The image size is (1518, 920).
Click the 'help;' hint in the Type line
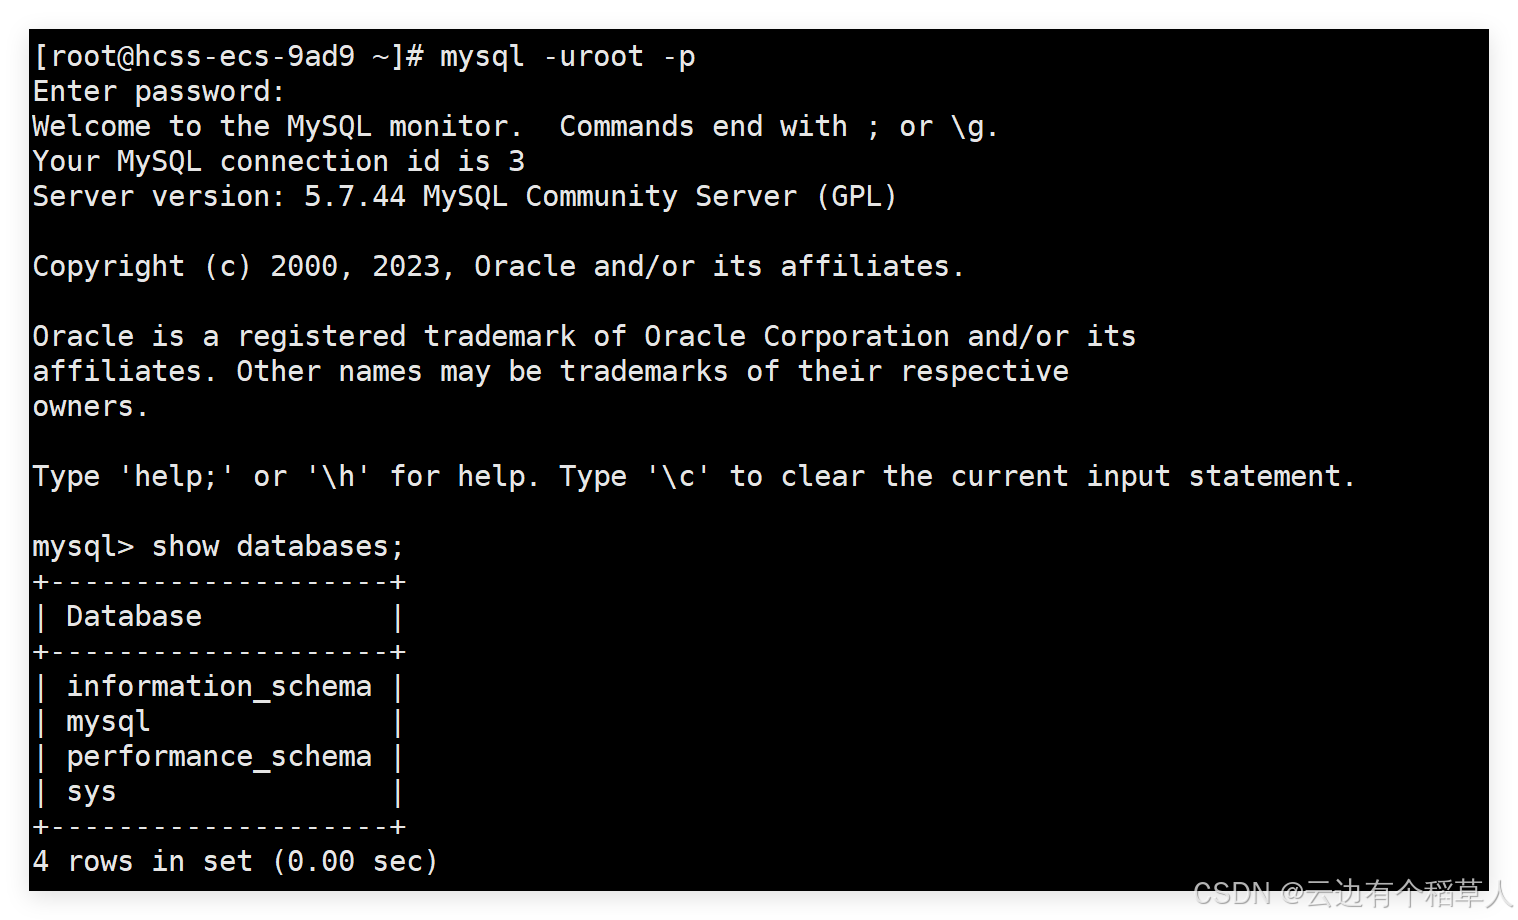coord(176,477)
